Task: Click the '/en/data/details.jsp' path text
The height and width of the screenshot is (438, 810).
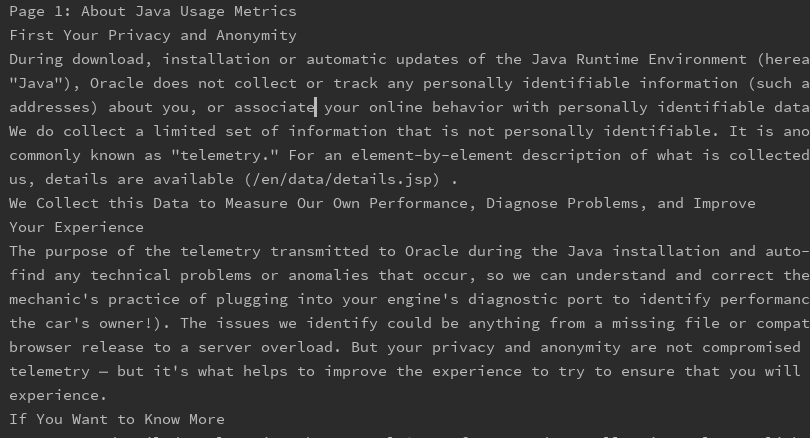Action: click(342, 179)
